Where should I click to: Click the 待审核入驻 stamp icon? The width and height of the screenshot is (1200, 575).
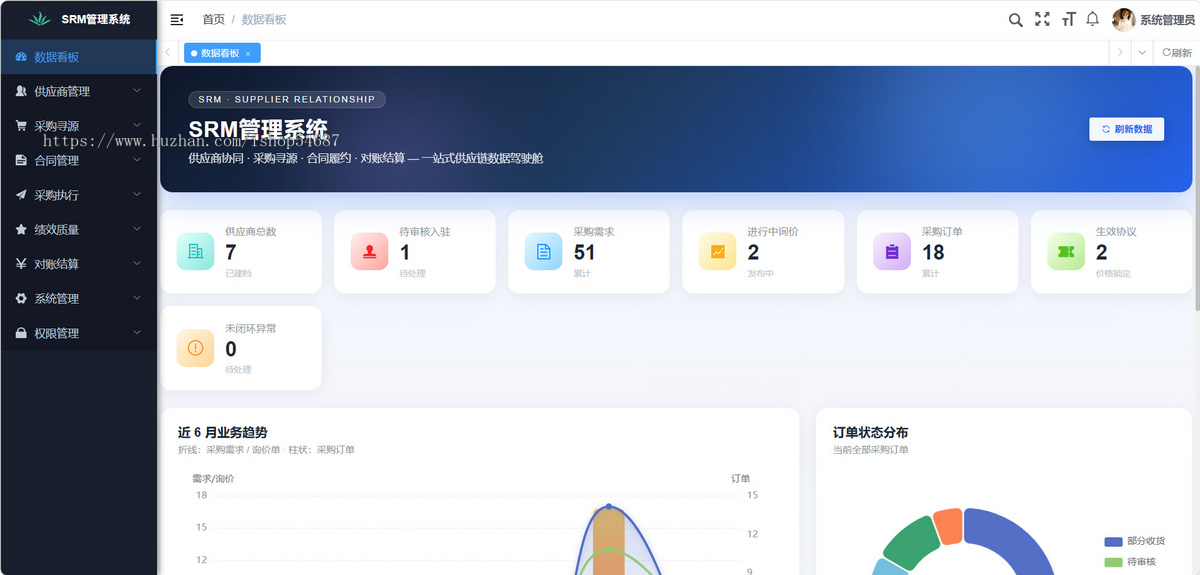pos(369,252)
